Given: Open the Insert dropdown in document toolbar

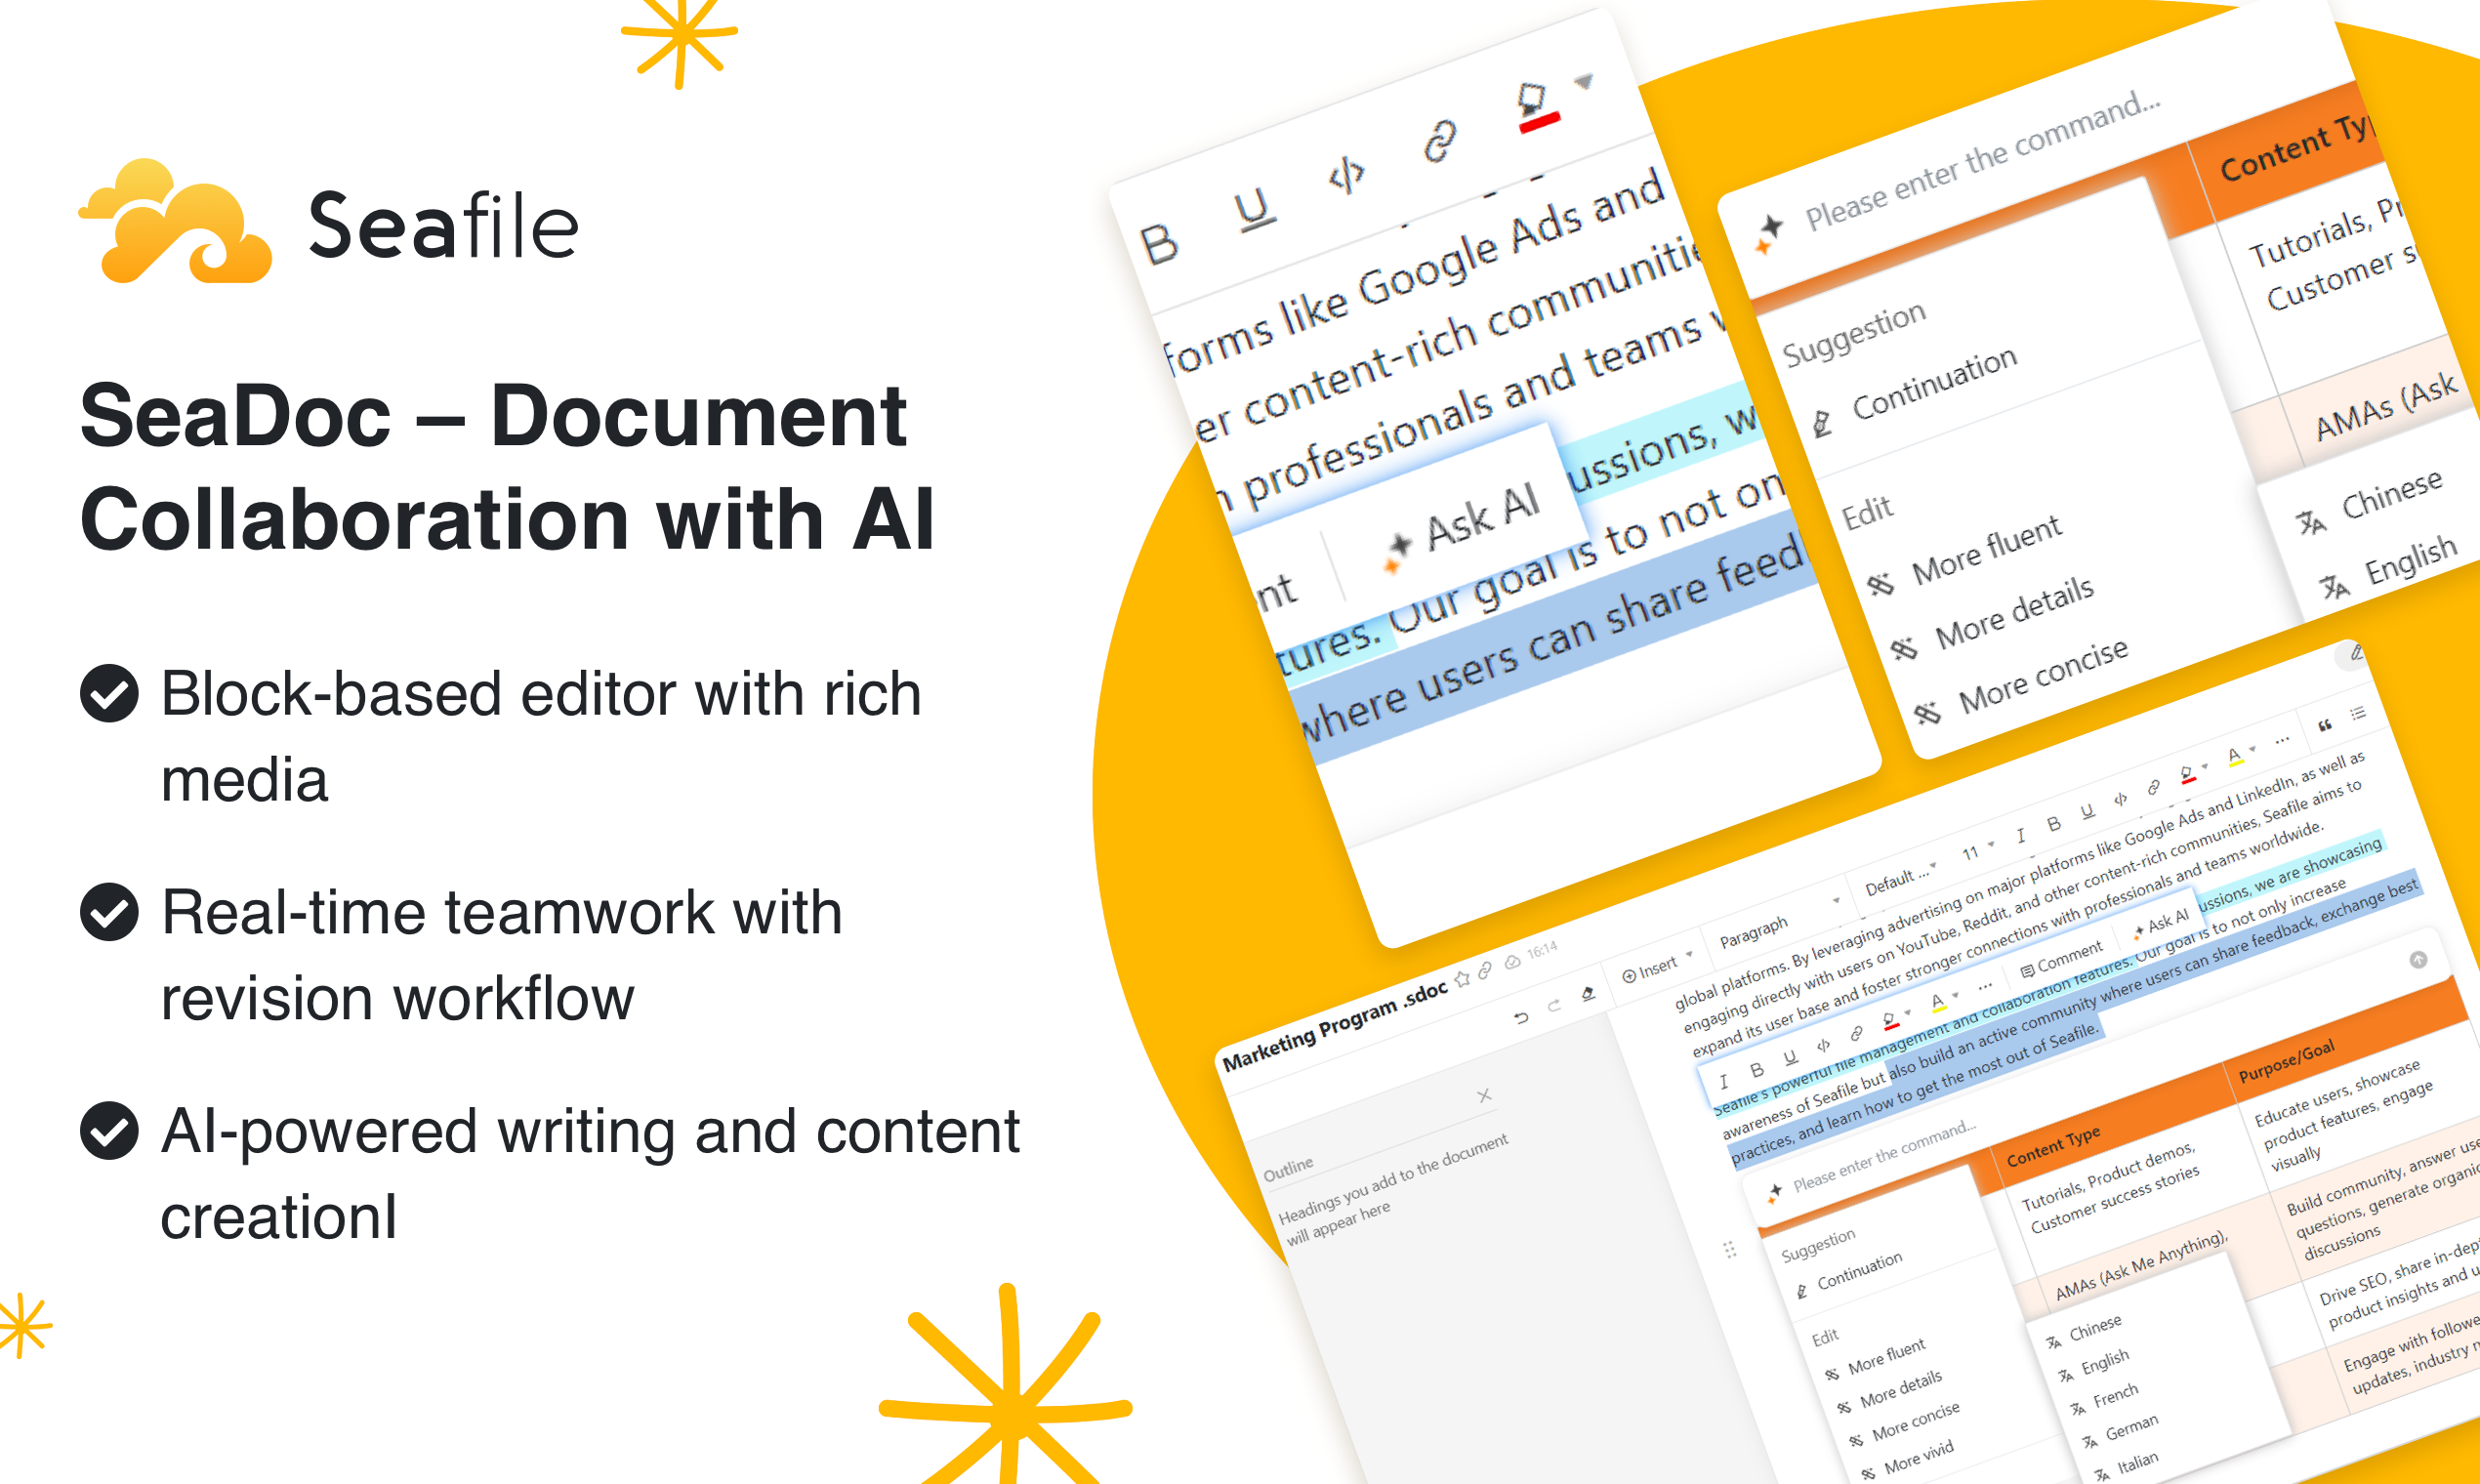Looking at the screenshot, I should click(x=1657, y=967).
